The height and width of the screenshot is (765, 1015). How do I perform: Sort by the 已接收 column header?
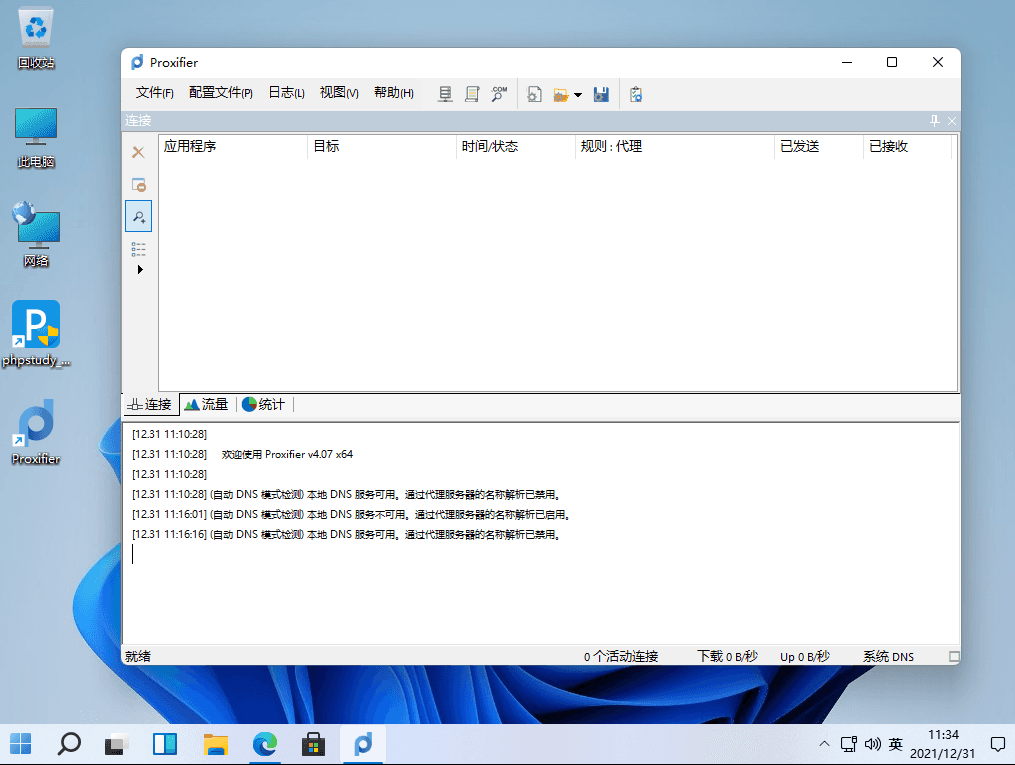click(908, 146)
